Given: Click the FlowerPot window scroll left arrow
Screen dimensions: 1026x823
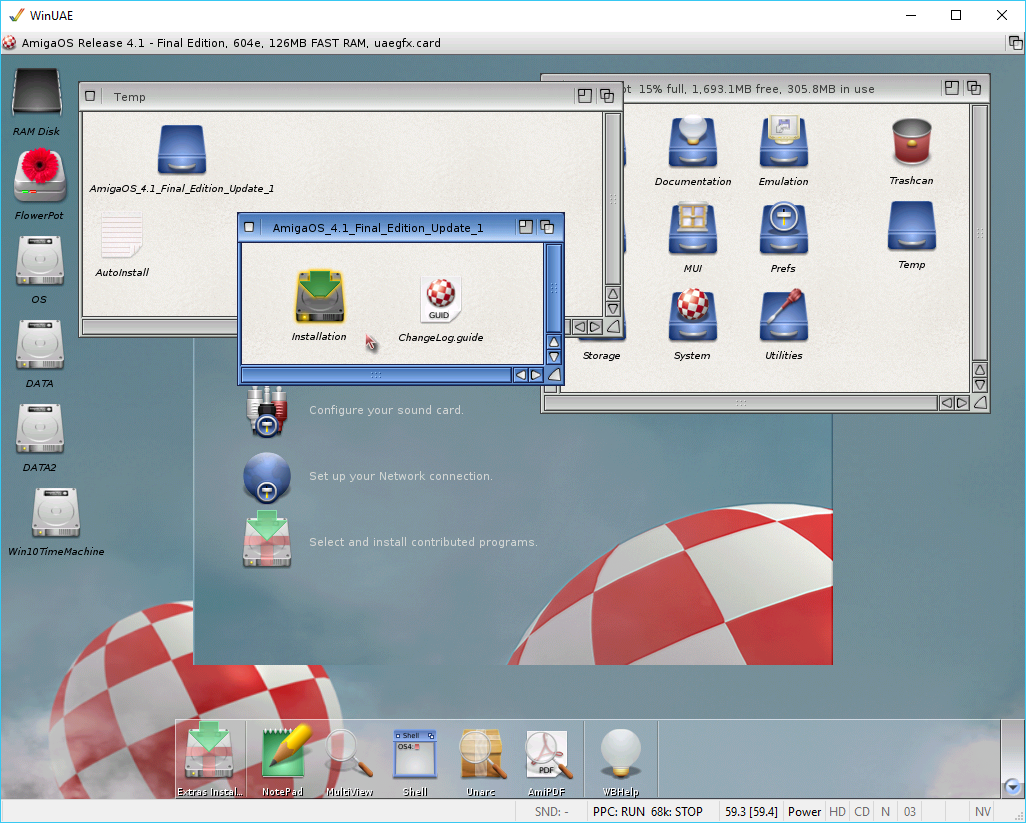Looking at the screenshot, I should [x=946, y=403].
